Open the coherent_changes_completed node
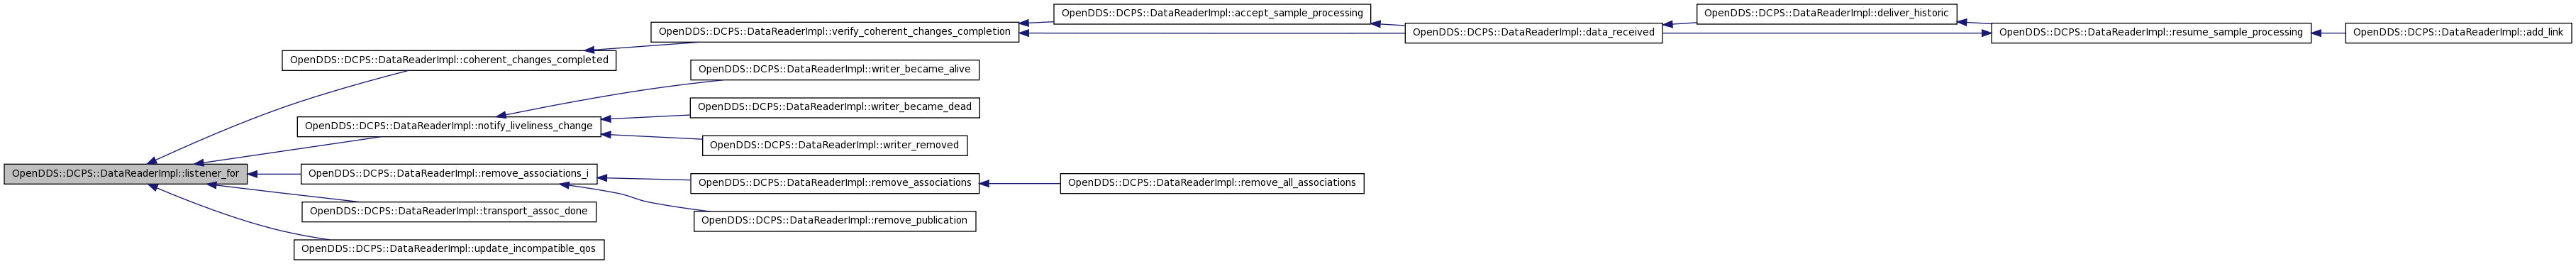The height and width of the screenshot is (264, 2576). (x=449, y=60)
